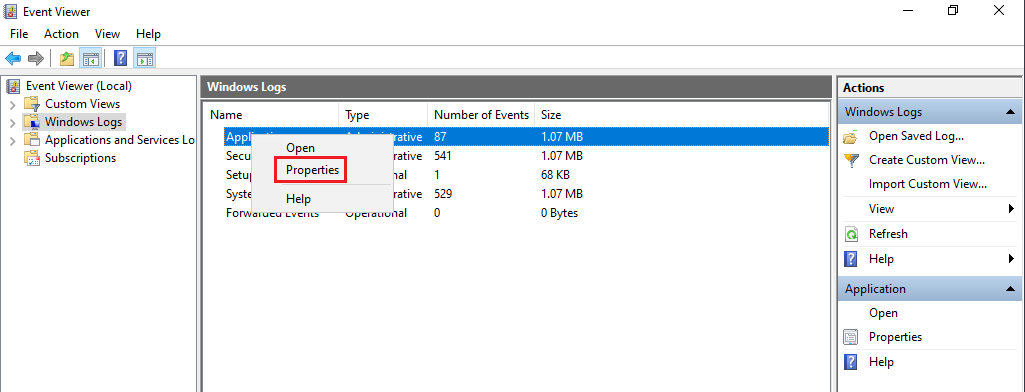The width and height of the screenshot is (1025, 392).
Task: Click the blue Help toolbar icon
Action: (120, 59)
